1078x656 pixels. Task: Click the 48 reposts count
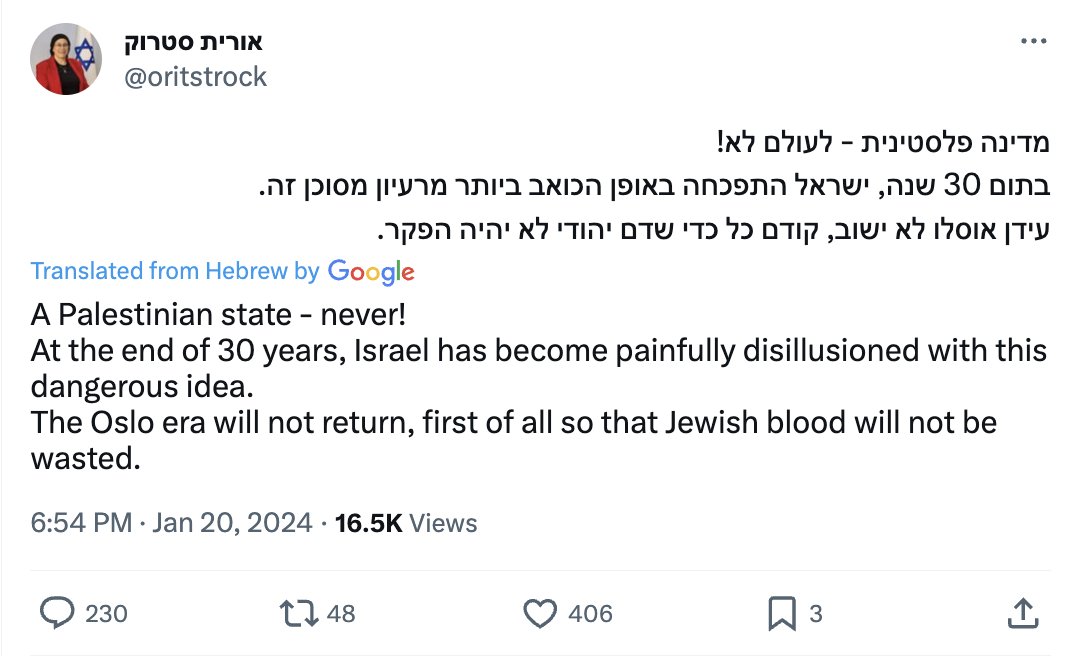coord(341,613)
